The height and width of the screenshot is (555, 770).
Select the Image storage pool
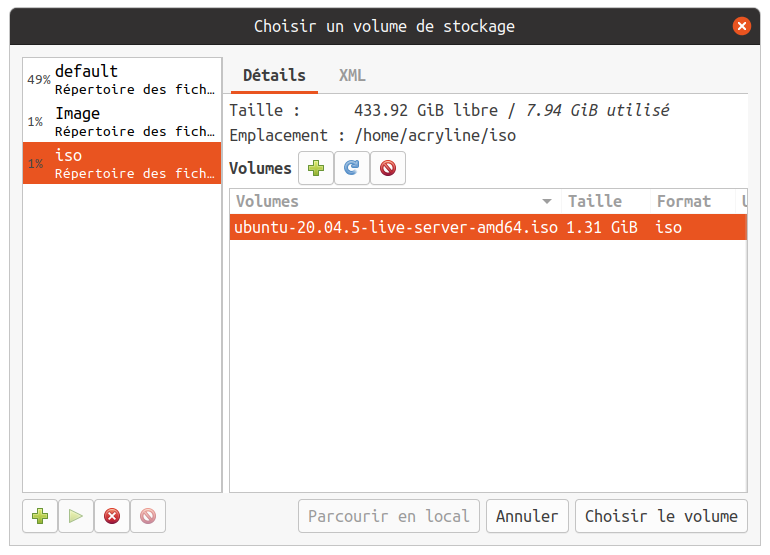[122, 121]
